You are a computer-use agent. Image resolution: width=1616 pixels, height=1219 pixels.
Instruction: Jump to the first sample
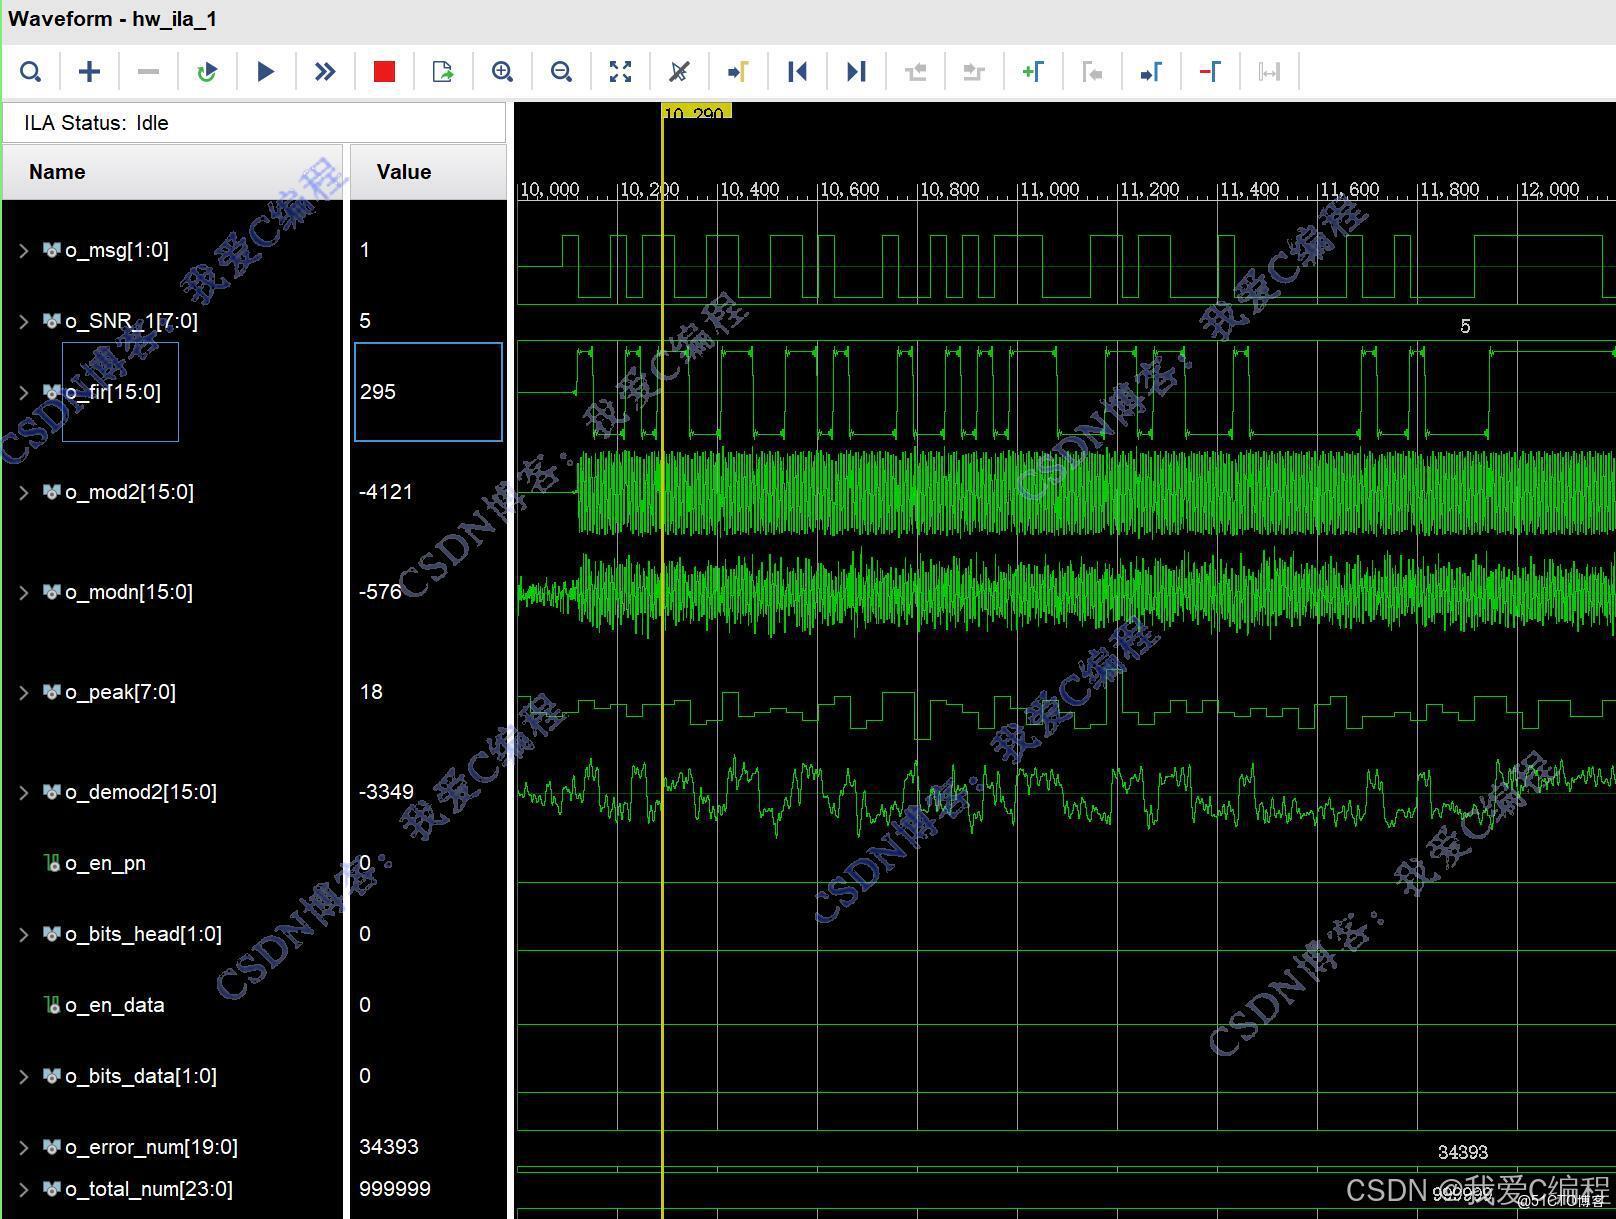[797, 72]
